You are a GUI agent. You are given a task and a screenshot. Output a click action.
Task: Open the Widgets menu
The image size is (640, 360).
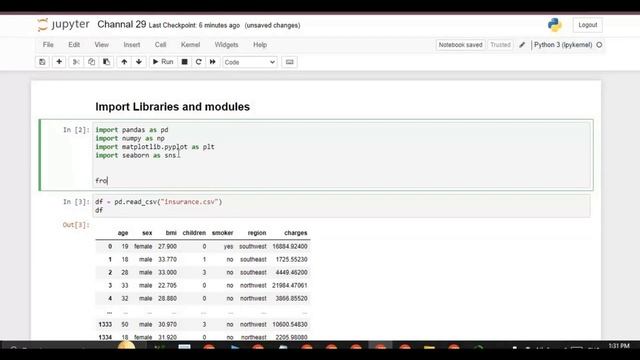pos(226,45)
